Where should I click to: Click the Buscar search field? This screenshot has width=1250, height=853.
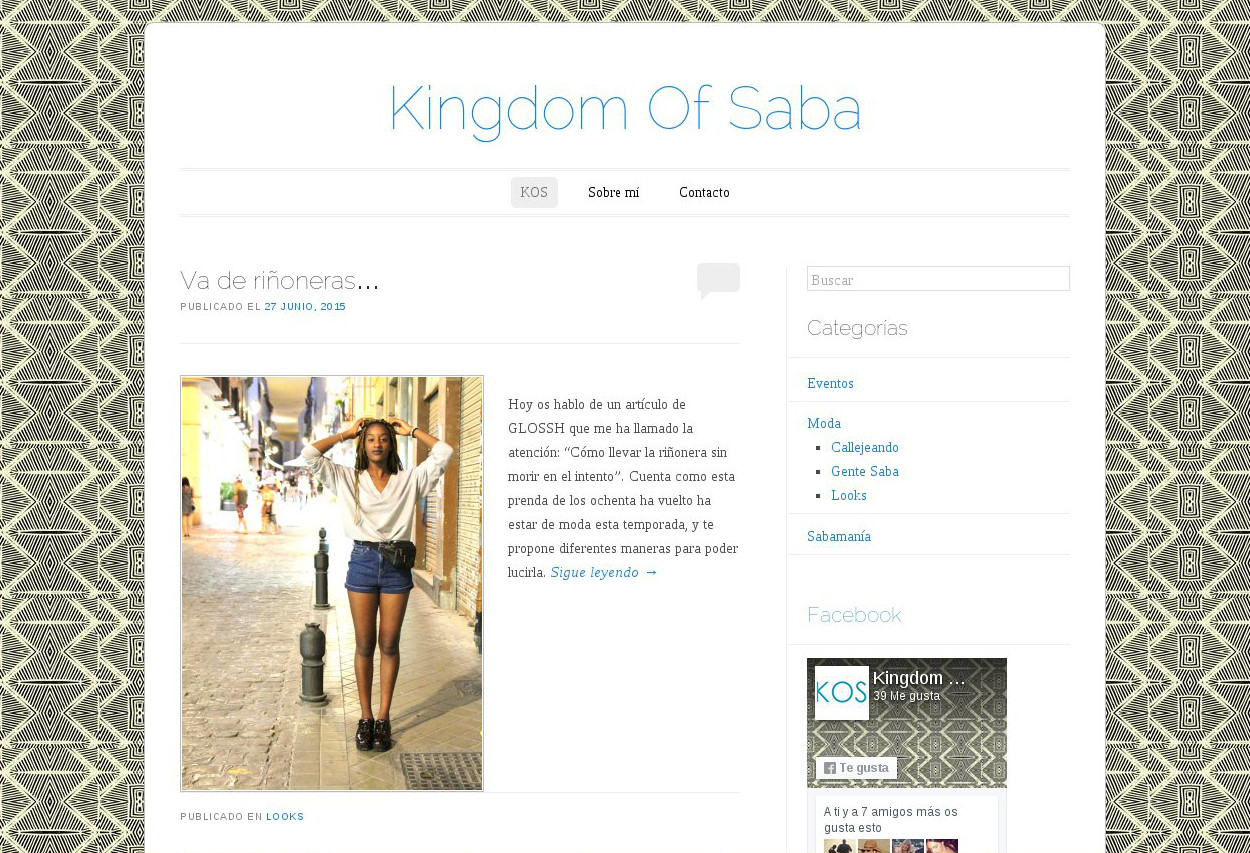point(938,279)
